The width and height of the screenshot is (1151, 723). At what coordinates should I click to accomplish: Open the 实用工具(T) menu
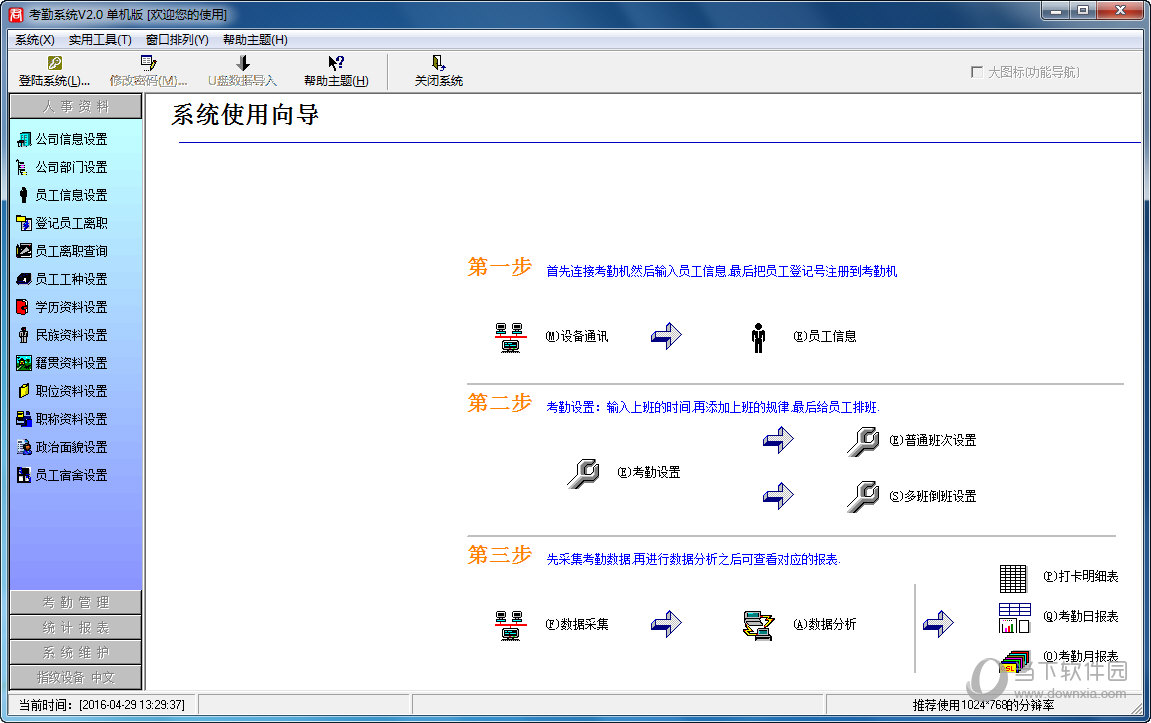coord(100,40)
